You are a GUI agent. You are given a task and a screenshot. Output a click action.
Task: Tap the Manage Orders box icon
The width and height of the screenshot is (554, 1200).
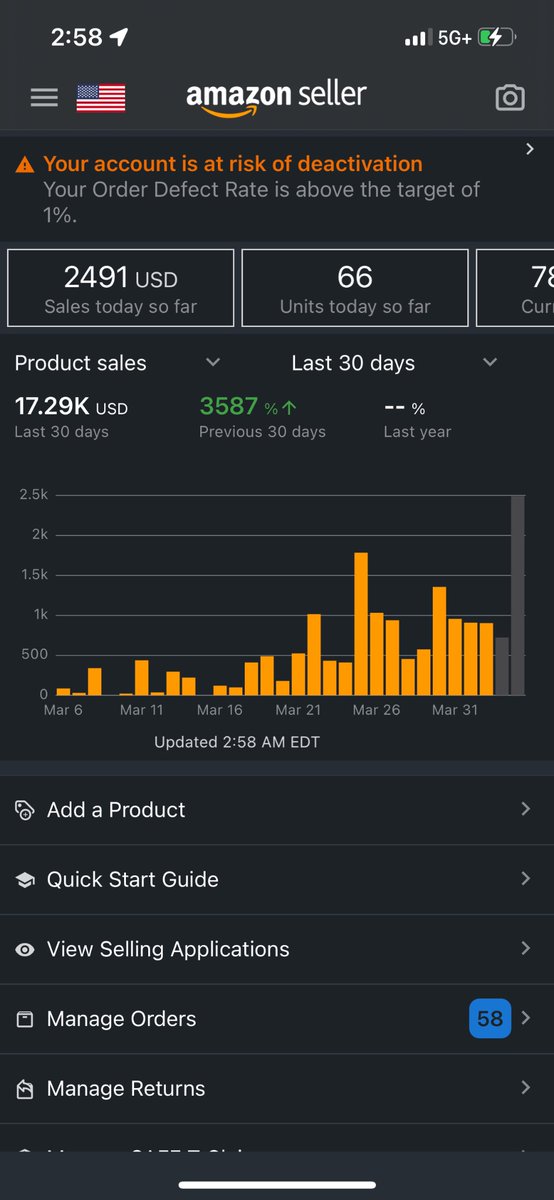[25, 1019]
